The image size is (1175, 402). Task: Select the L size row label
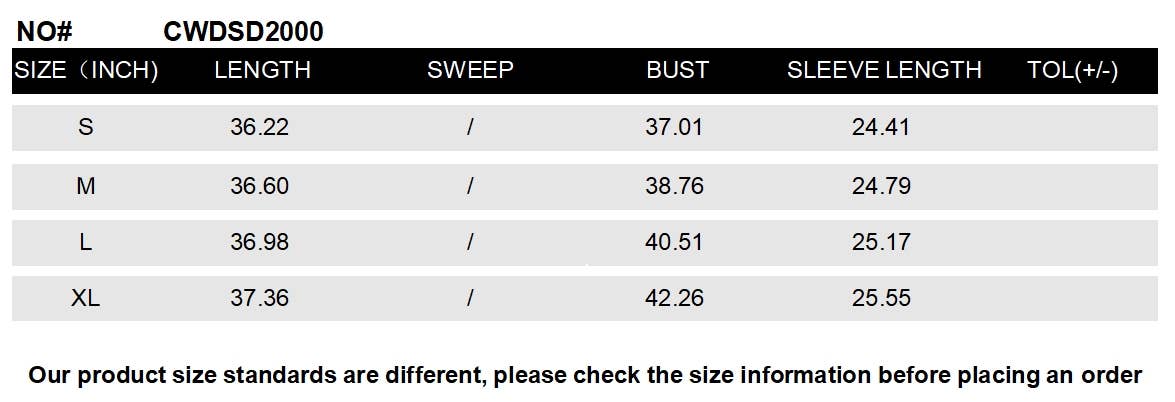(x=86, y=242)
